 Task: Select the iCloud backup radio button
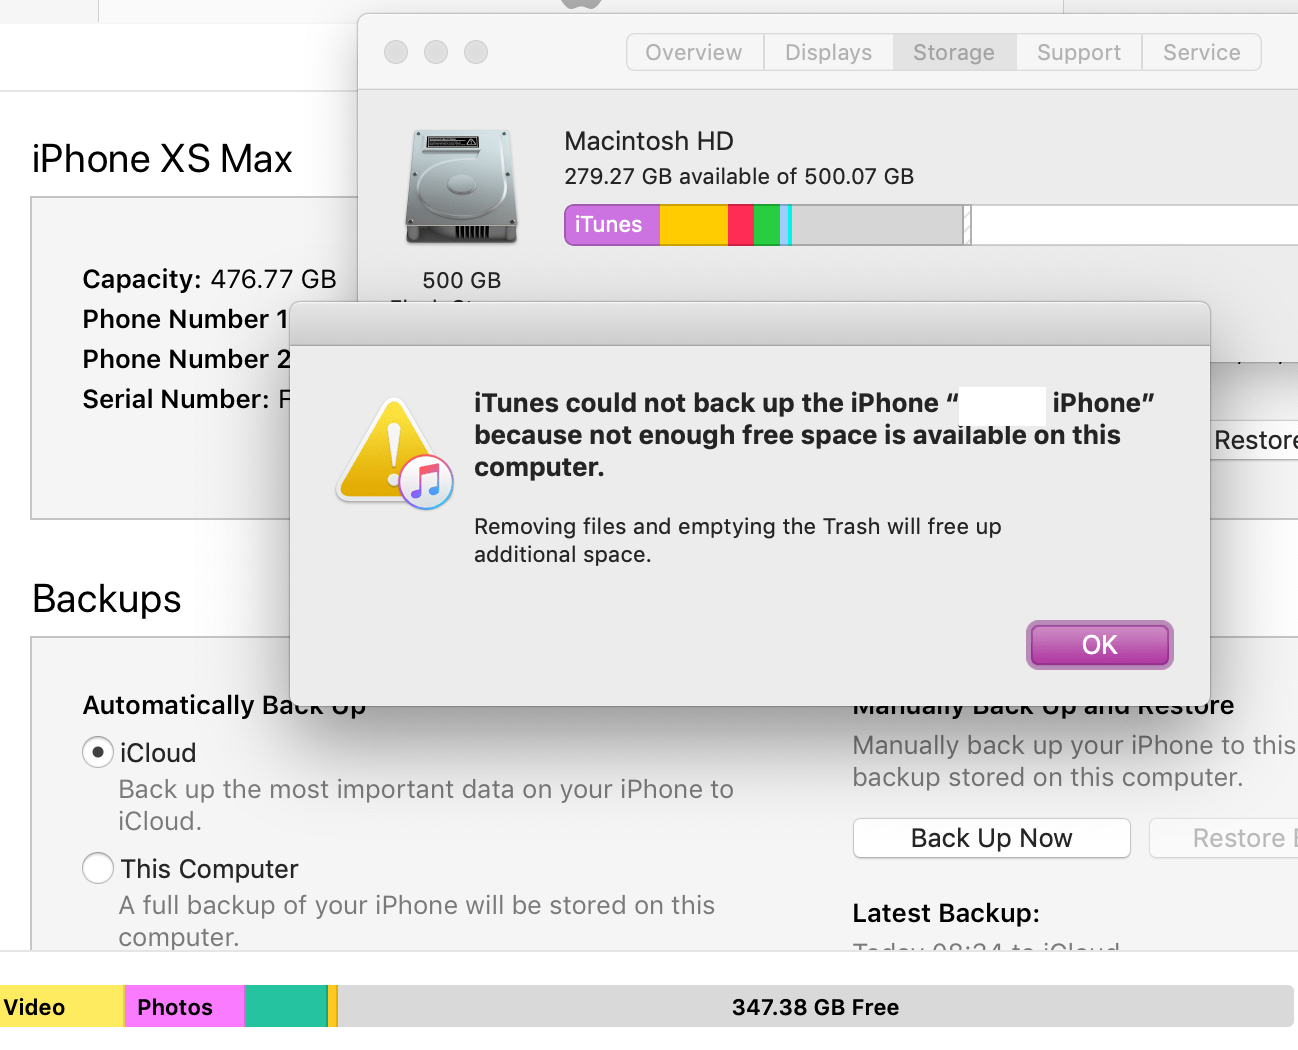pyautogui.click(x=97, y=752)
